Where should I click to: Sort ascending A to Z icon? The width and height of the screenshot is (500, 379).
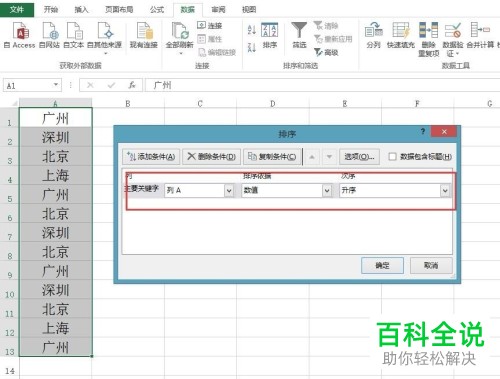[x=252, y=30]
